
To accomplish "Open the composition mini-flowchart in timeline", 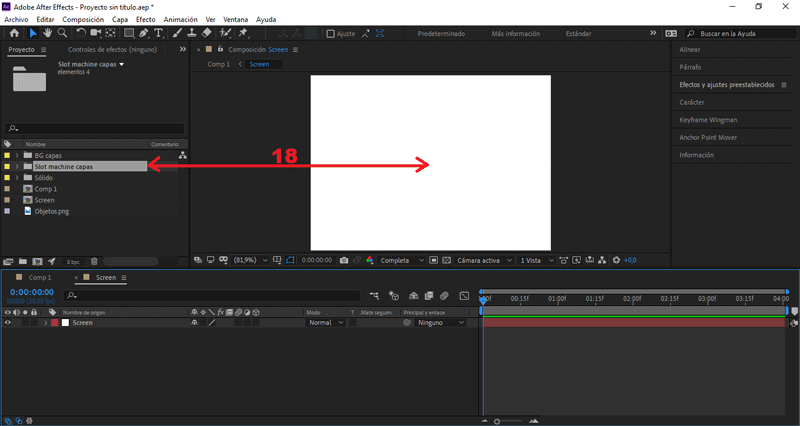I will point(374,295).
